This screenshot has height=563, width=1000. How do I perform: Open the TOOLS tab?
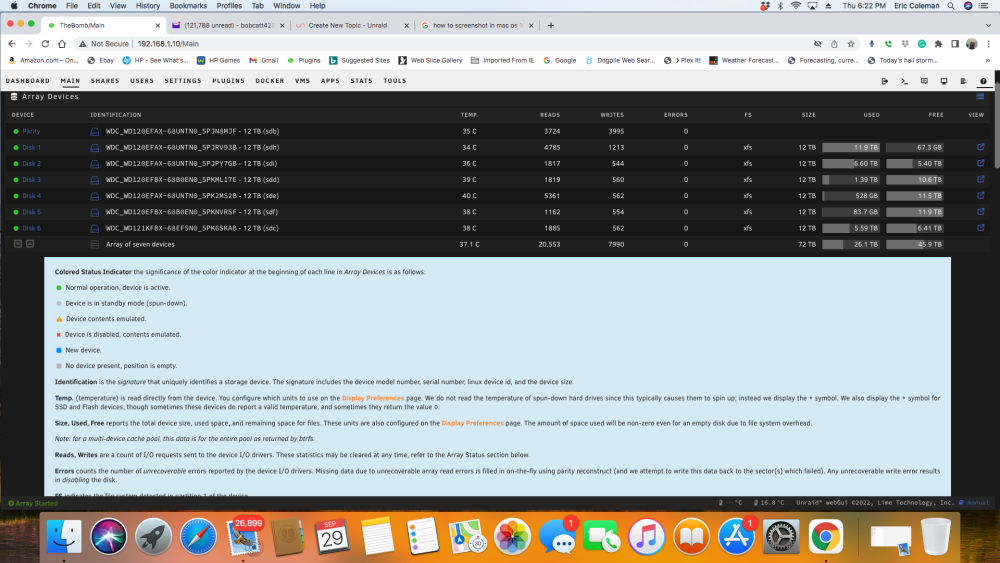(395, 81)
